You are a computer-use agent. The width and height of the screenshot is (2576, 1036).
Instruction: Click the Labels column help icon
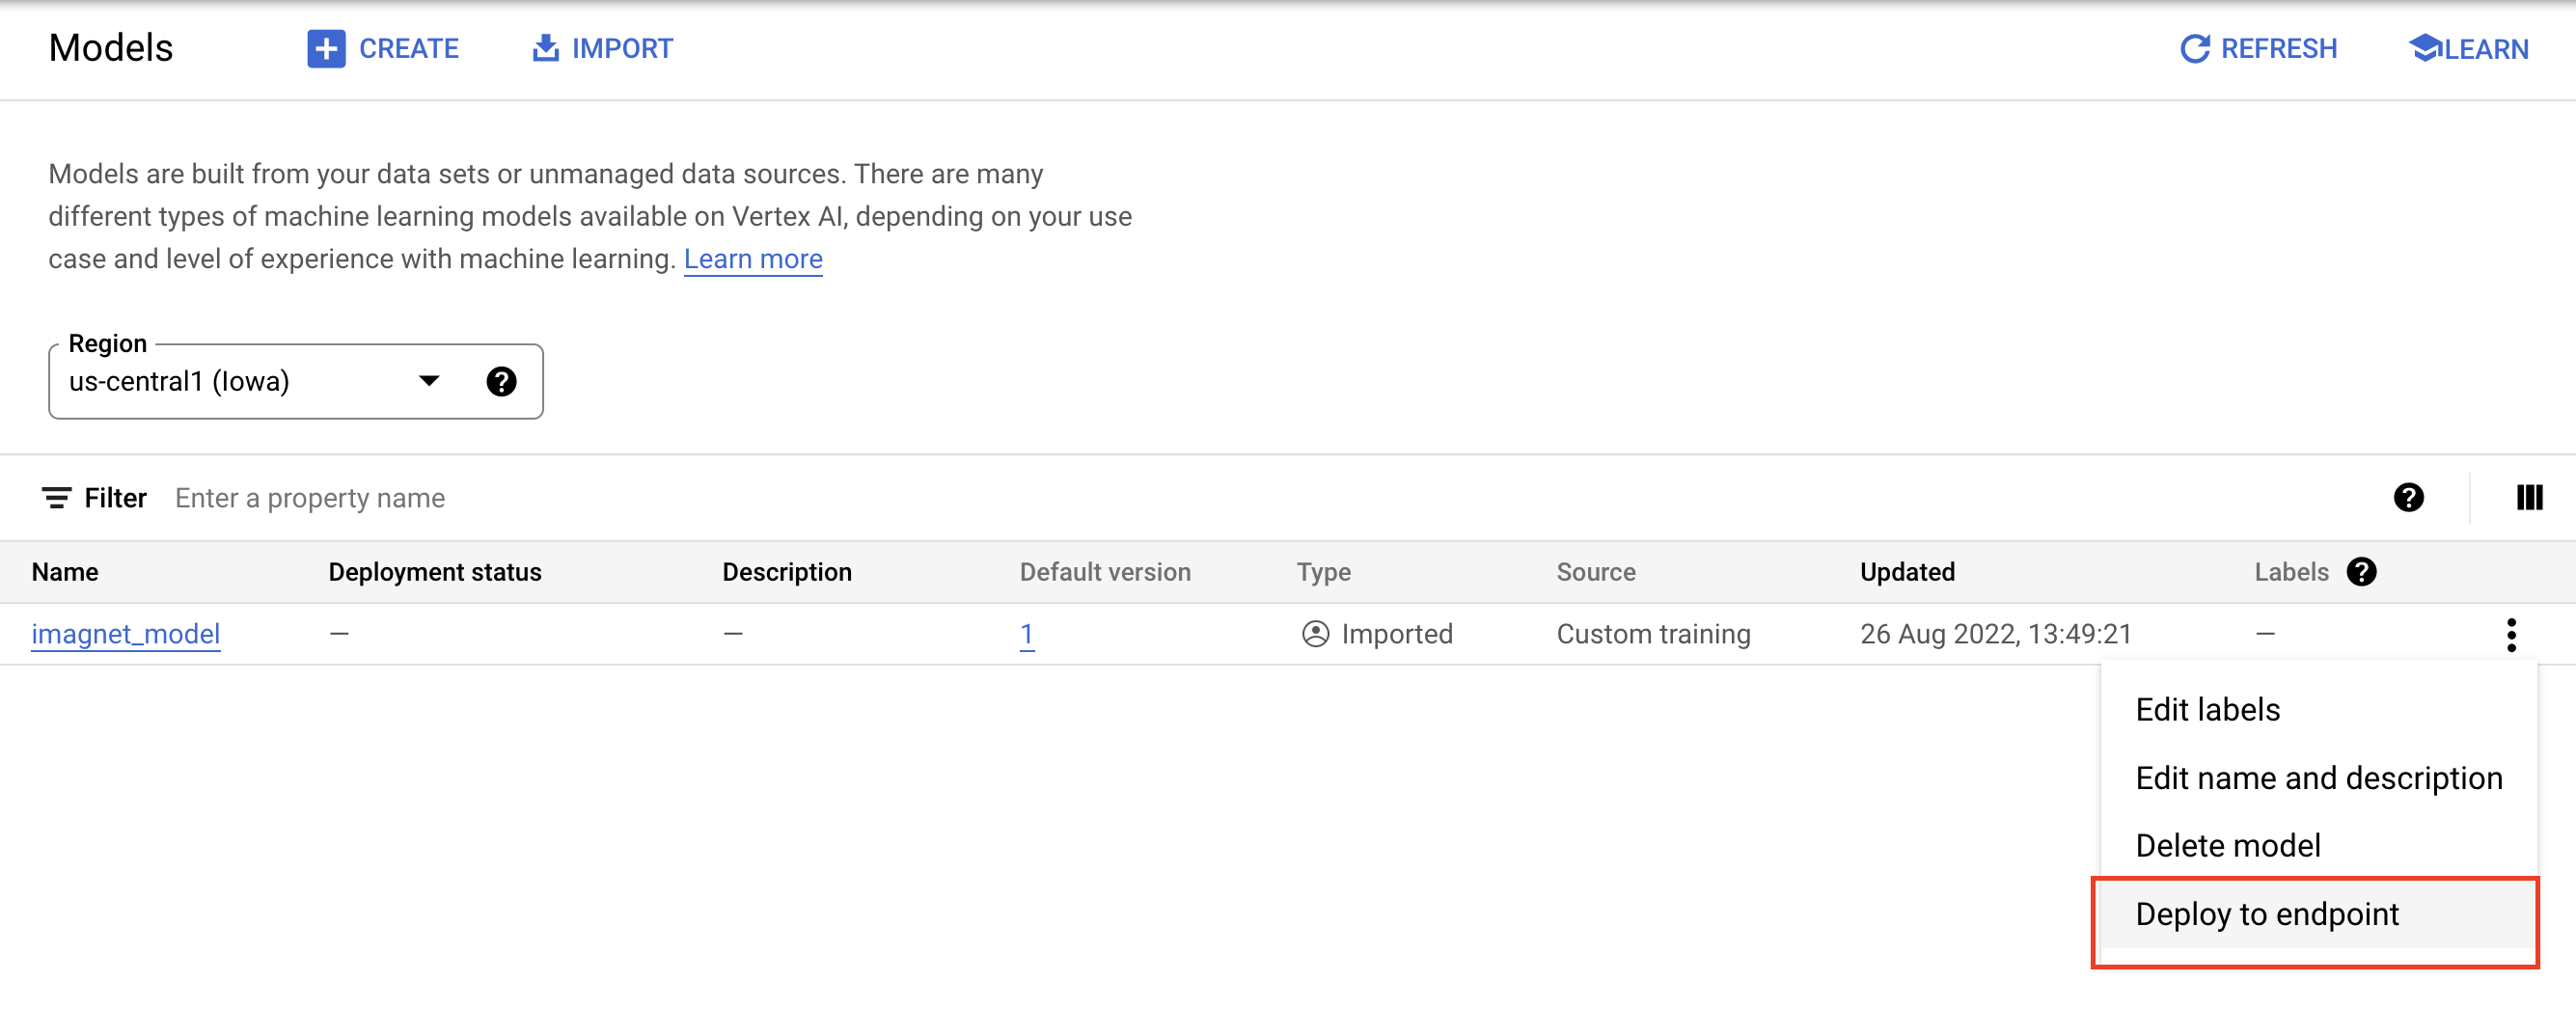click(2361, 572)
